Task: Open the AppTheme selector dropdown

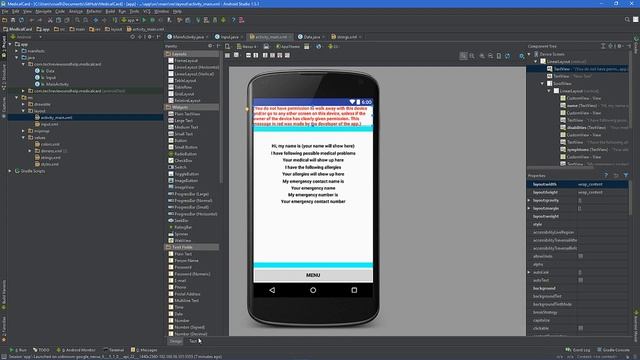Action: click(288, 47)
